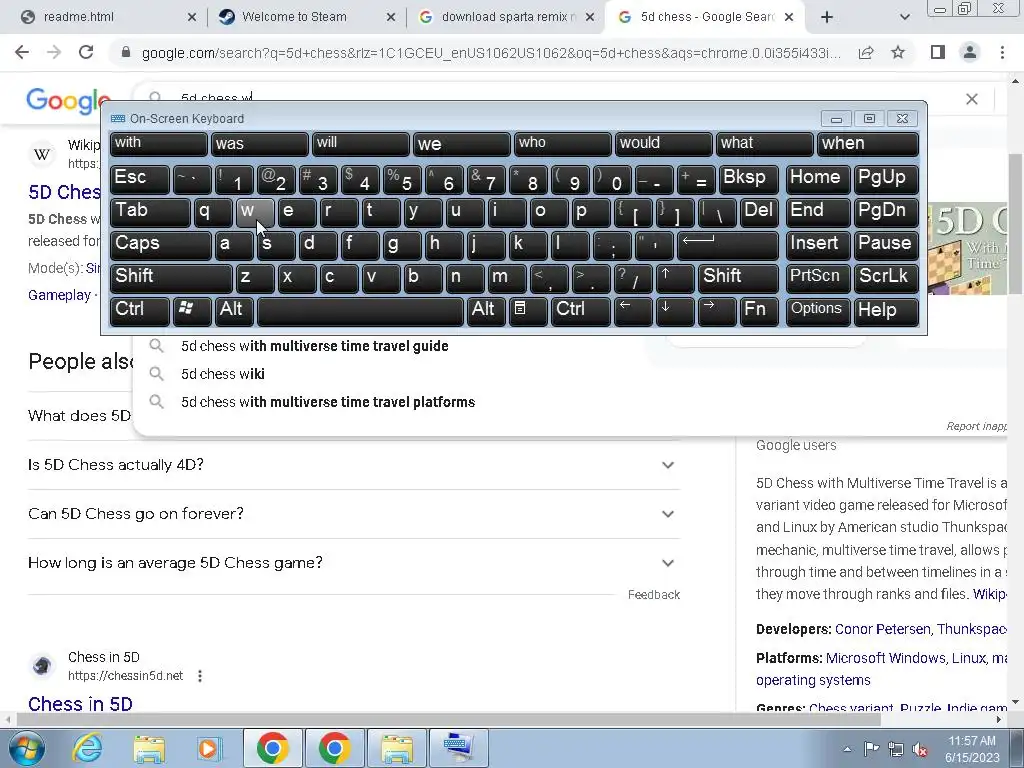This screenshot has height=768, width=1024.
Task: Click the horizontal scrollbar at page bottom
Action: [448, 719]
